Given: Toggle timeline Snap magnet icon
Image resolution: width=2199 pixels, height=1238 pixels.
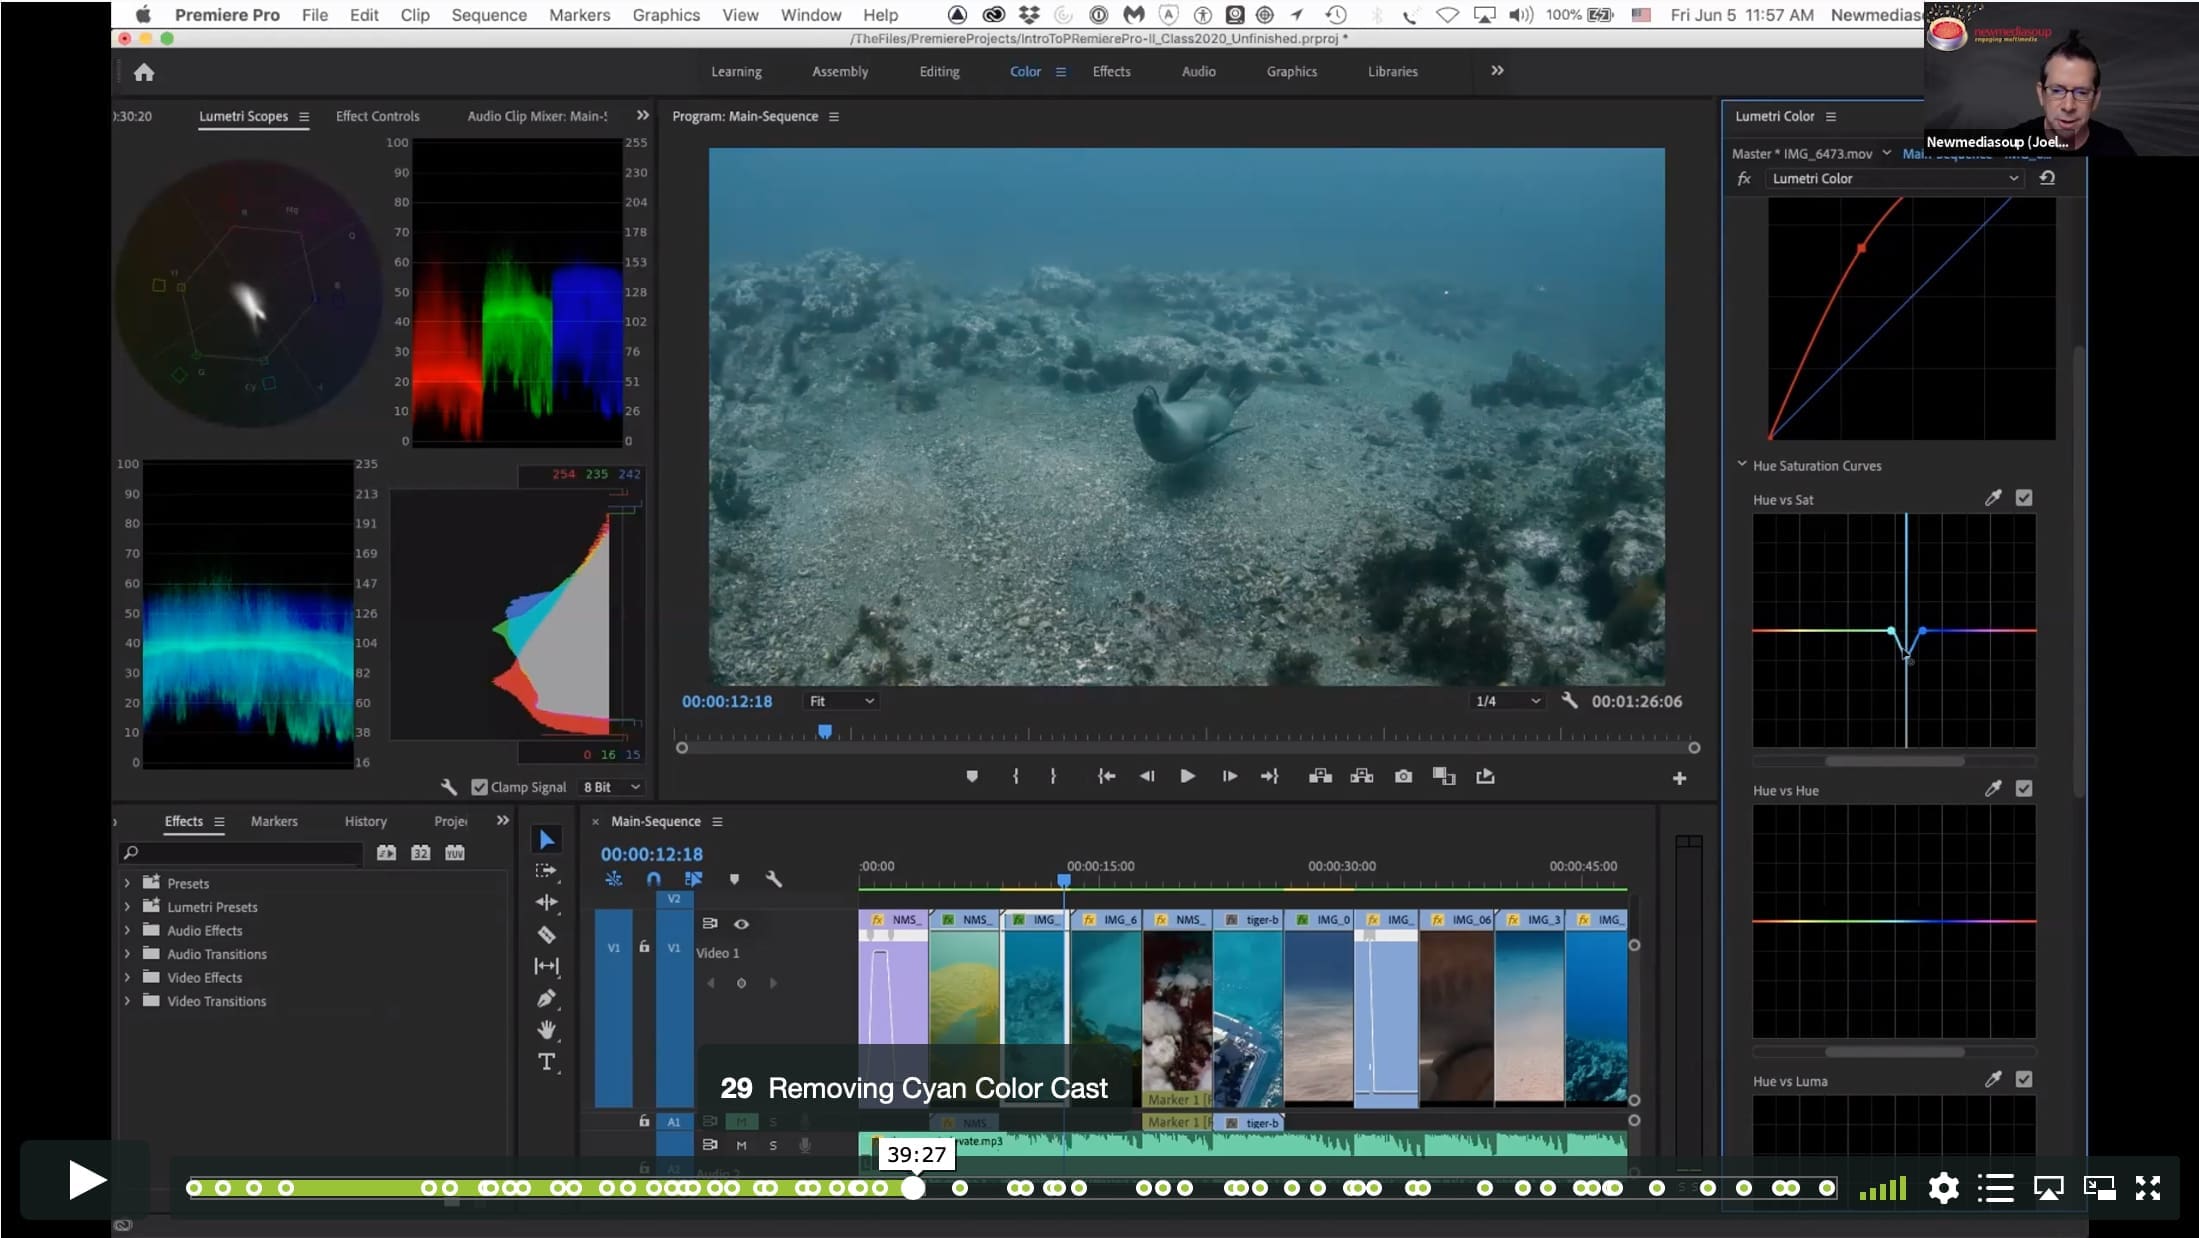Looking at the screenshot, I should 653,879.
